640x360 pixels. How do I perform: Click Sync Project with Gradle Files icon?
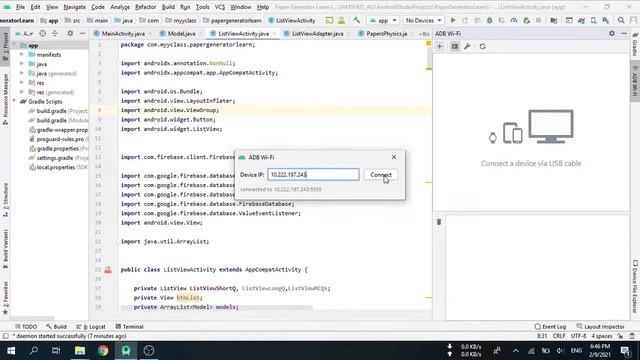[x=581, y=20]
